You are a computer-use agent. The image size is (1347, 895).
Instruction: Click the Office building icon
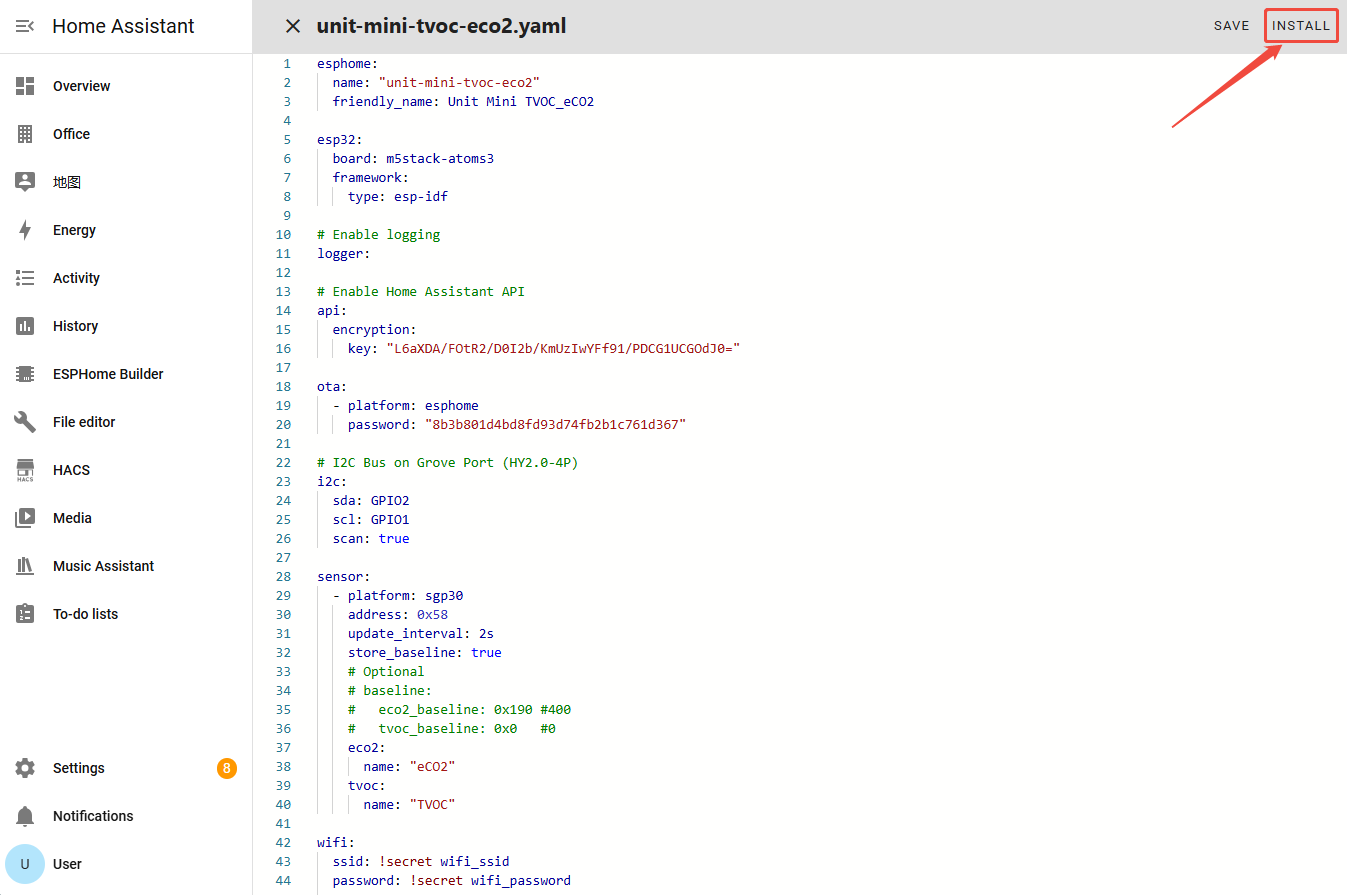tap(25, 134)
